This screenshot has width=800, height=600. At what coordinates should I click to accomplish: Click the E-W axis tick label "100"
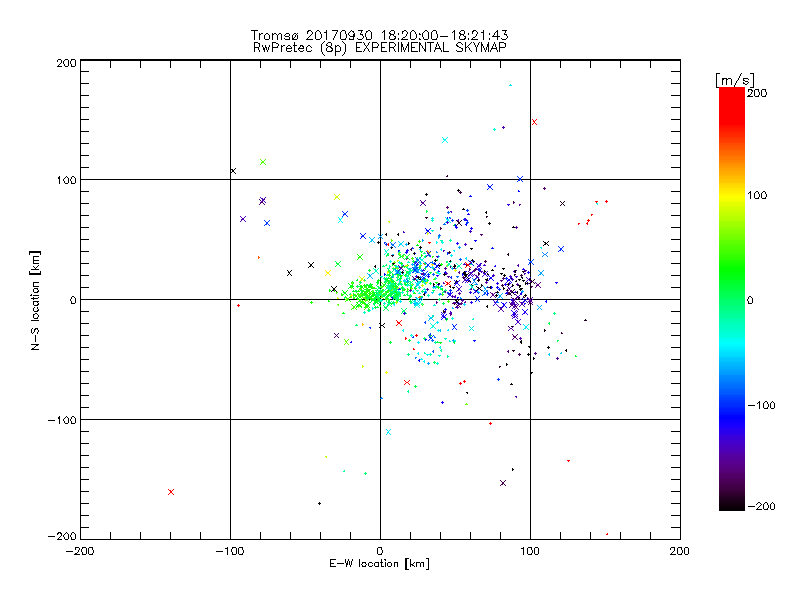pos(530,551)
